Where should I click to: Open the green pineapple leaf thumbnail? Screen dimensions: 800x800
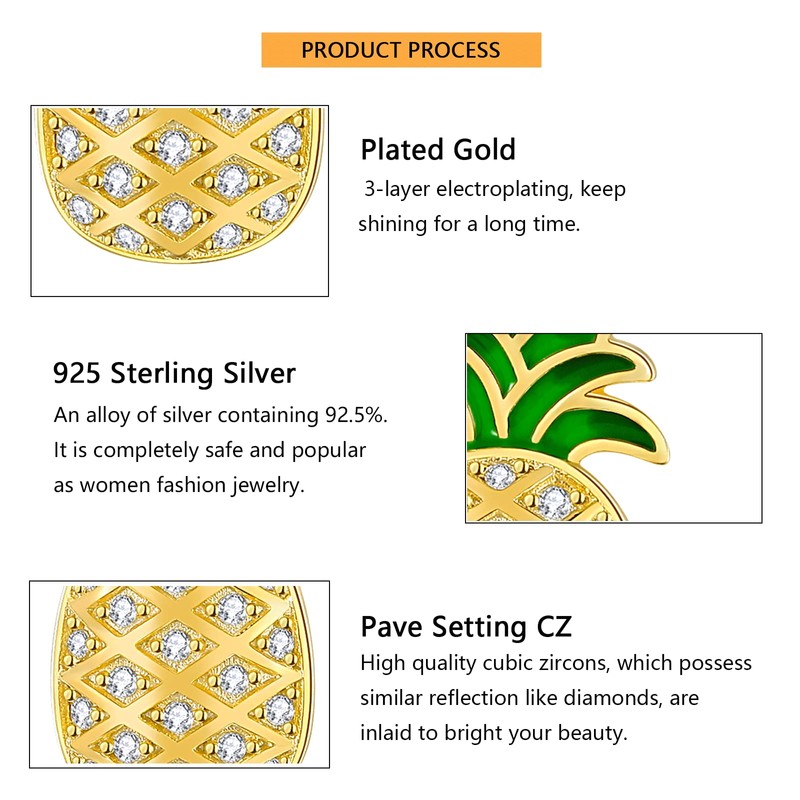tap(613, 427)
